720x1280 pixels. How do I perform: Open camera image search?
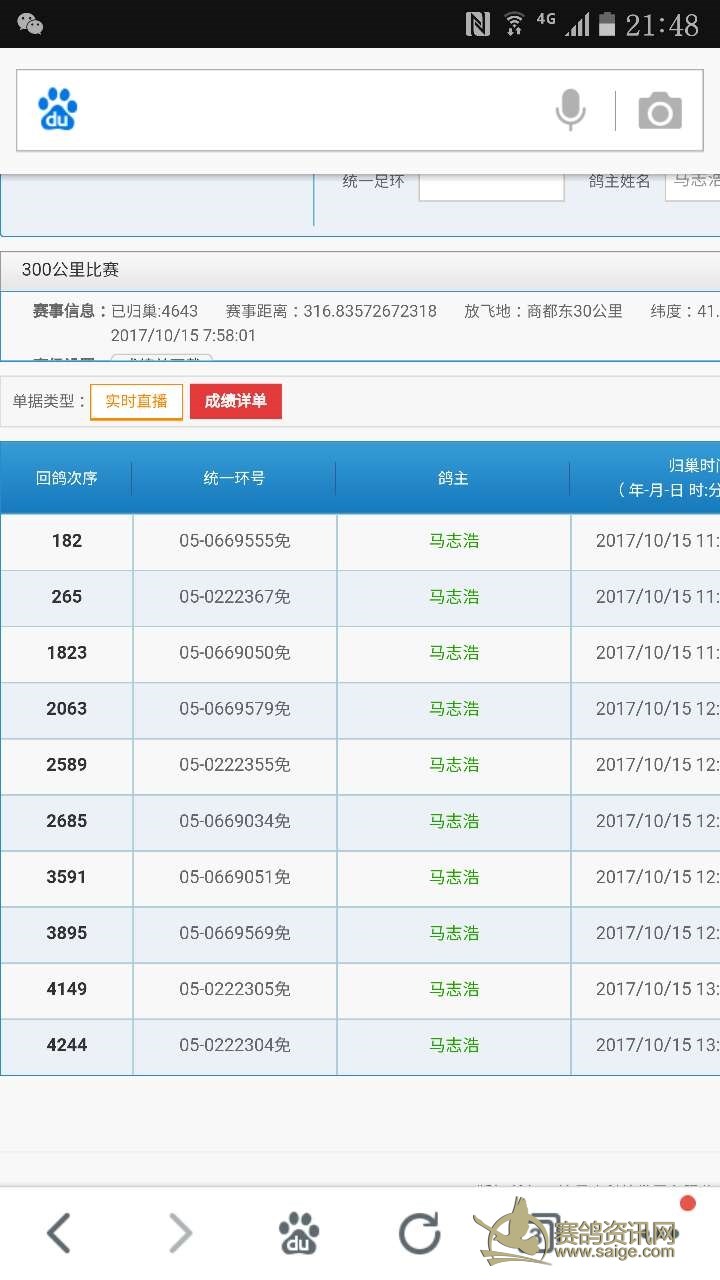(660, 111)
